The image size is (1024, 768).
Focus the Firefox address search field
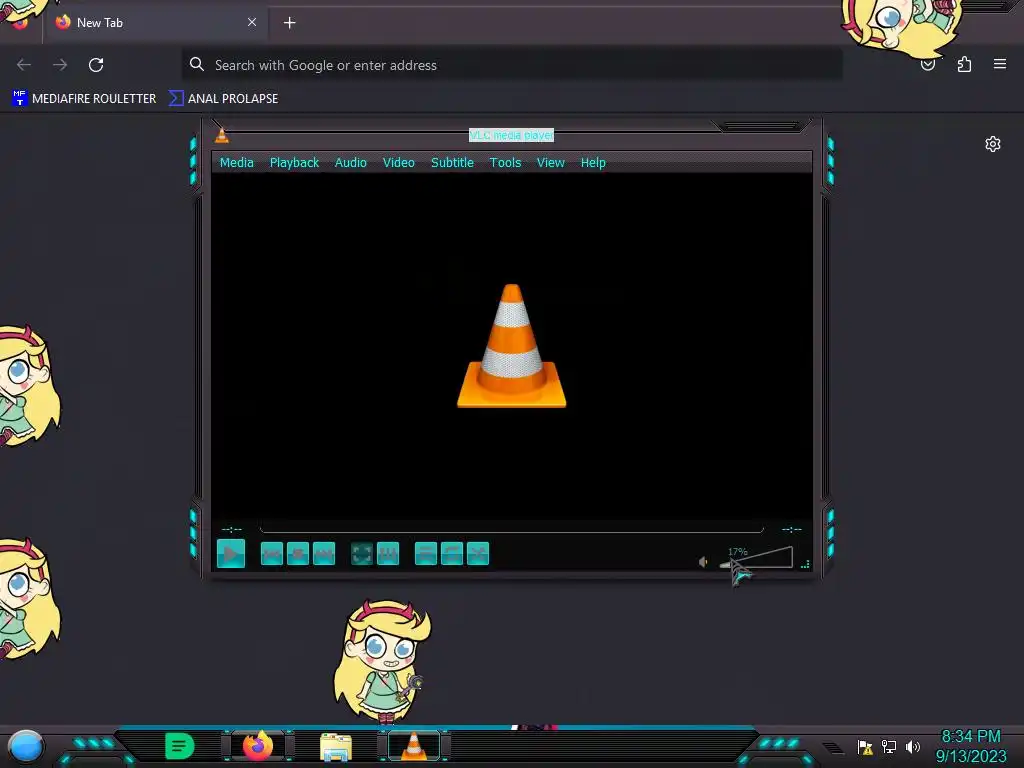tap(511, 65)
